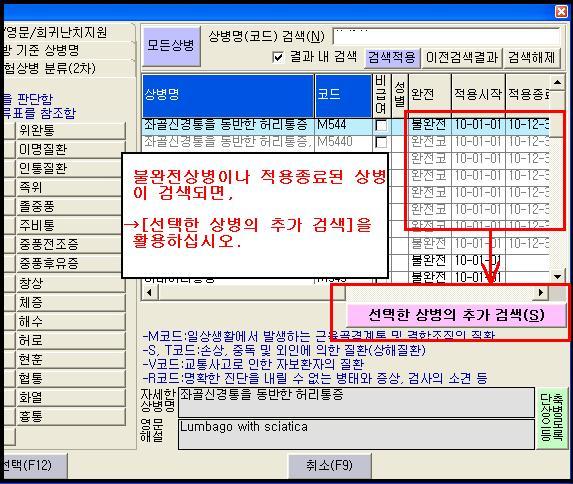Close the dialog with the red X
This screenshot has height=484, width=573.
coord(561,11)
